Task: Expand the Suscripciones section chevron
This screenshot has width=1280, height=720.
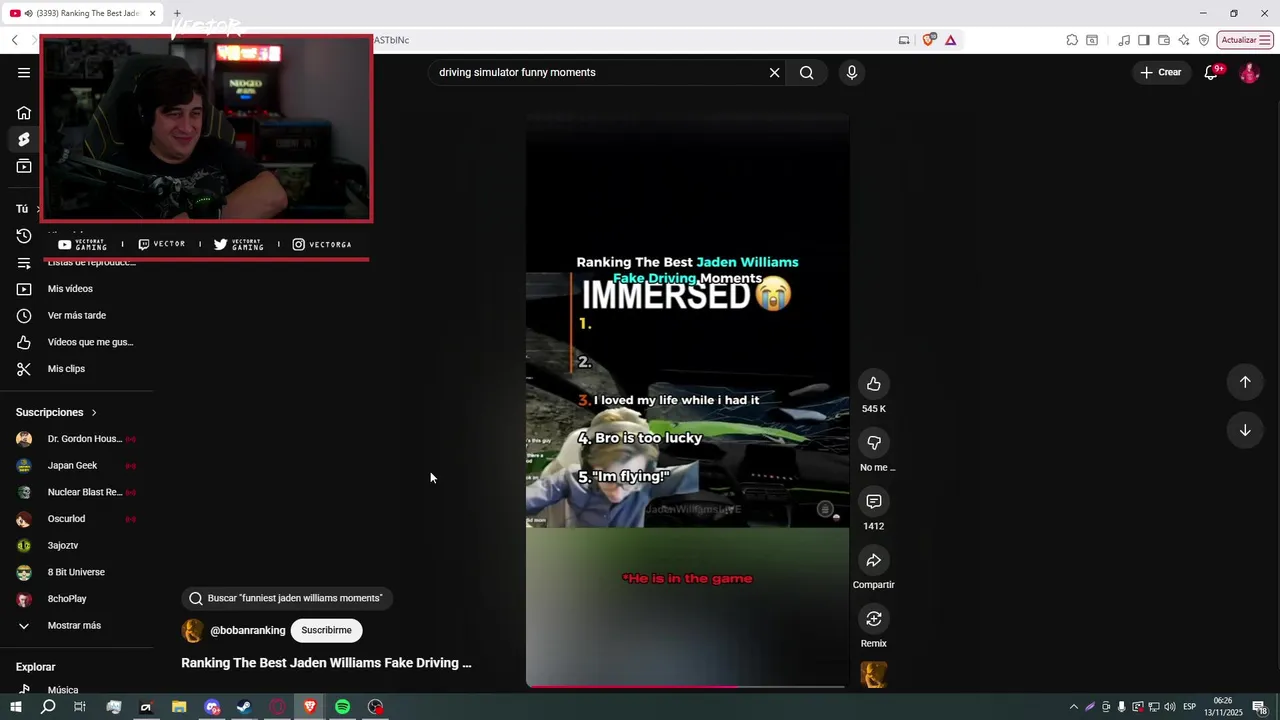Action: click(x=94, y=412)
